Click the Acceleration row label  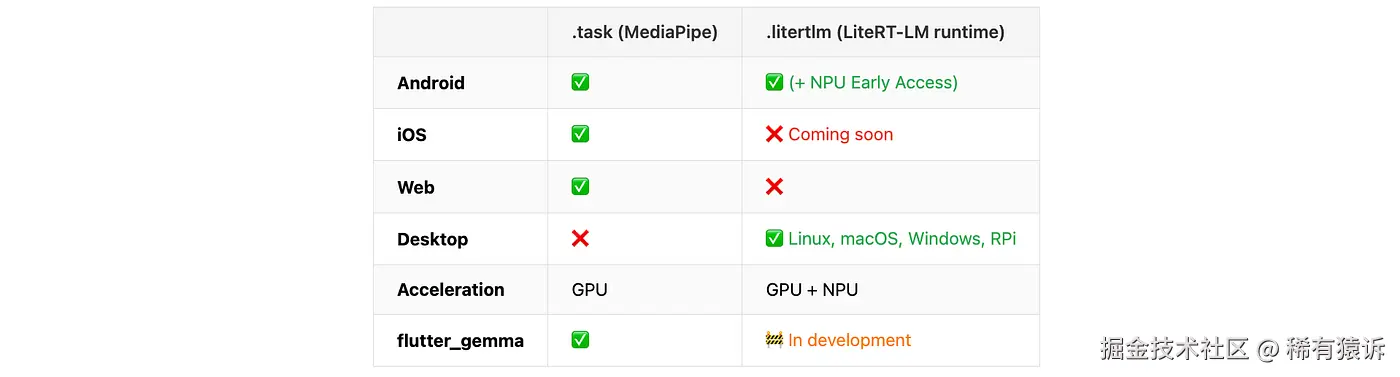point(451,290)
